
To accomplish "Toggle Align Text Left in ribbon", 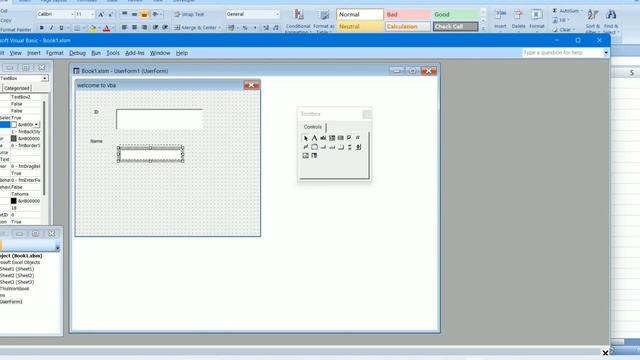I will click(124, 27).
